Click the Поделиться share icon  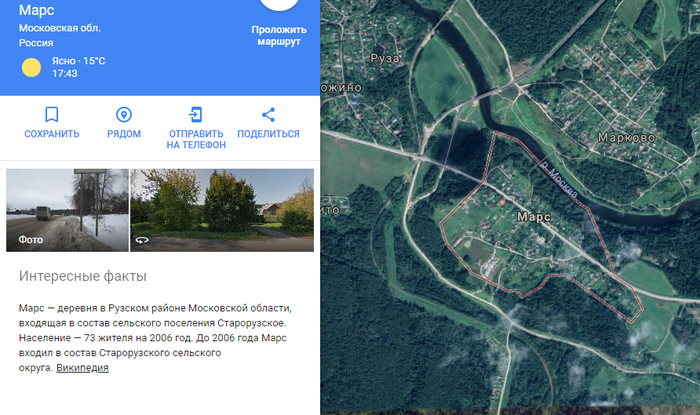pyautogui.click(x=268, y=115)
